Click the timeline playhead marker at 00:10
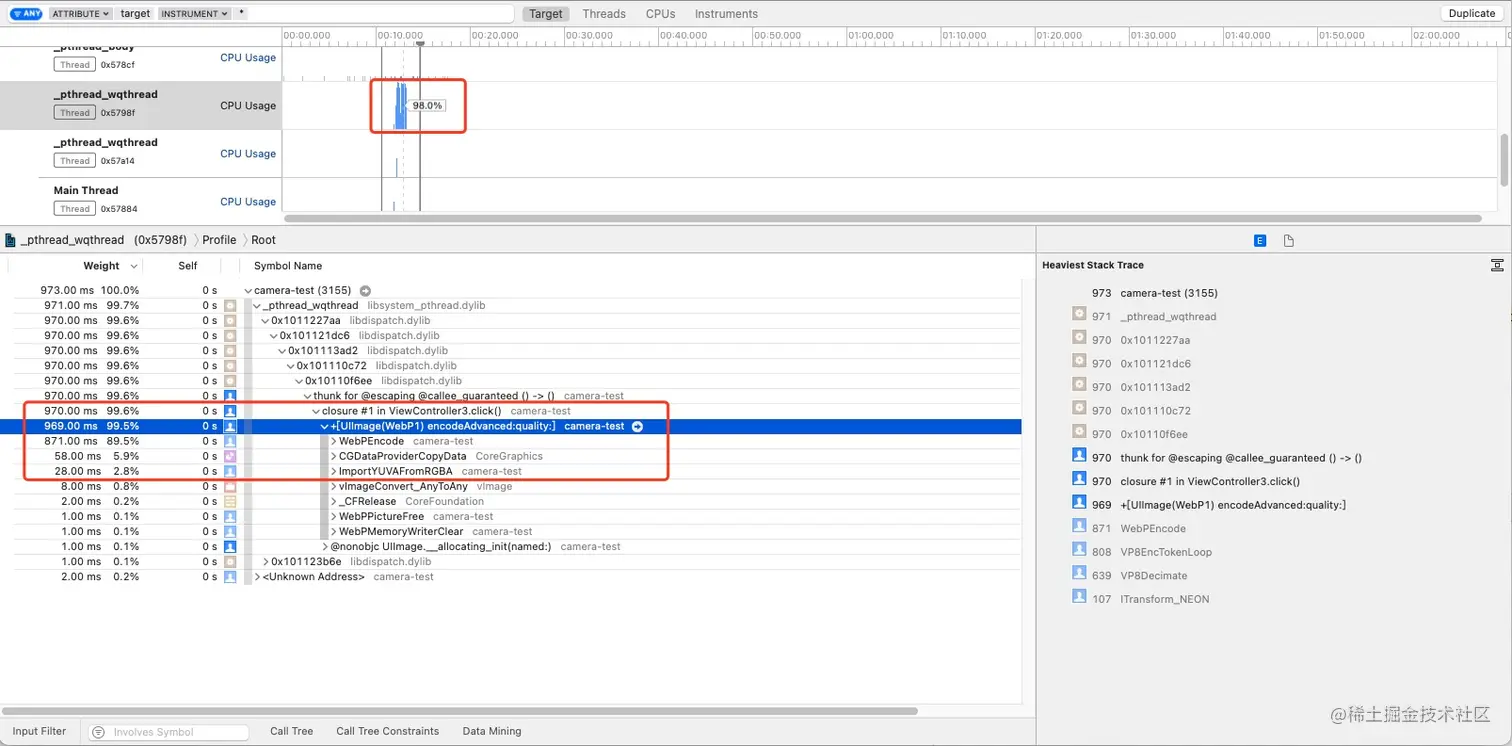 point(421,42)
